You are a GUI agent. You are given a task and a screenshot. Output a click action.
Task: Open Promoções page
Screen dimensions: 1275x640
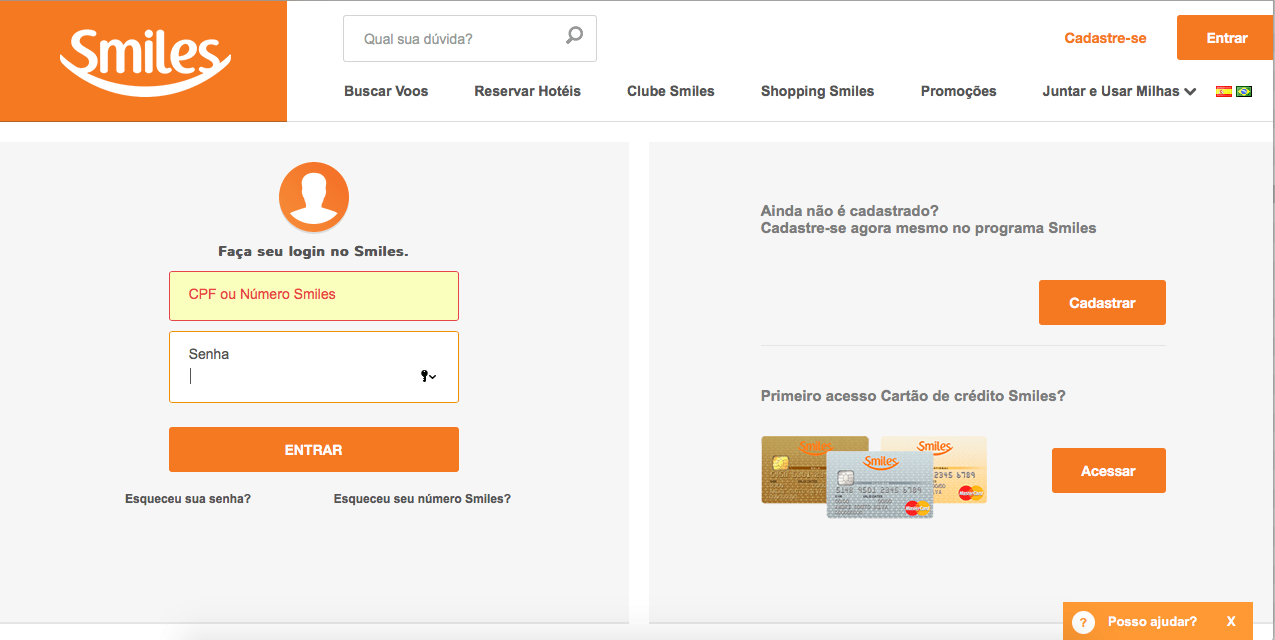[958, 91]
